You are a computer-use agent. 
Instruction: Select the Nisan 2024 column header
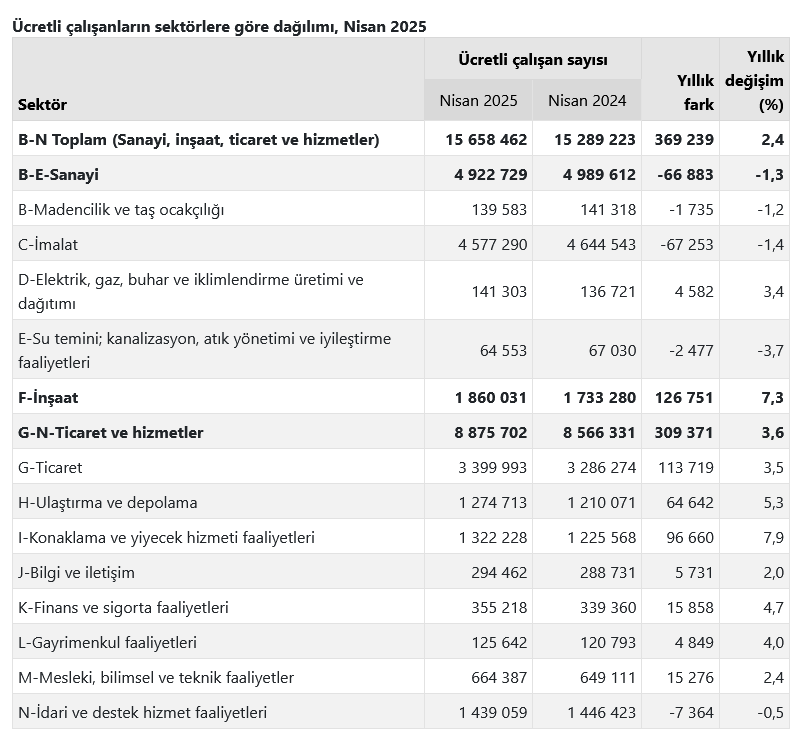[x=587, y=100]
